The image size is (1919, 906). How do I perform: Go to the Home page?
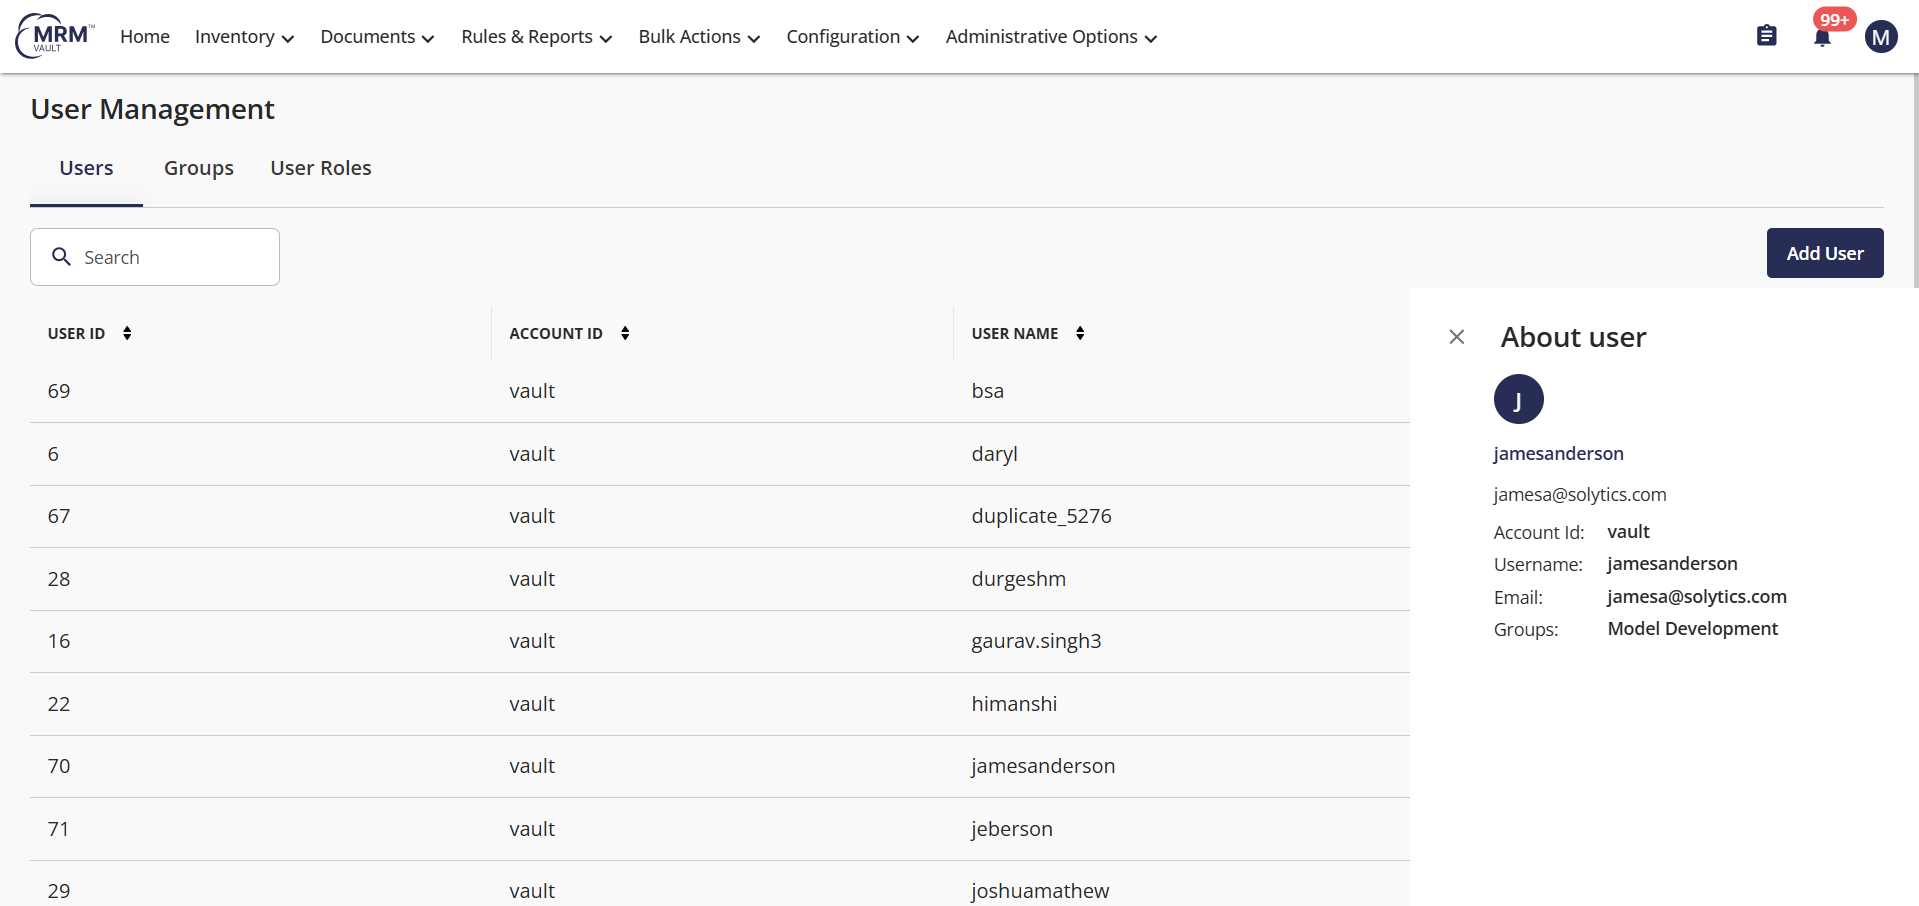pos(145,37)
